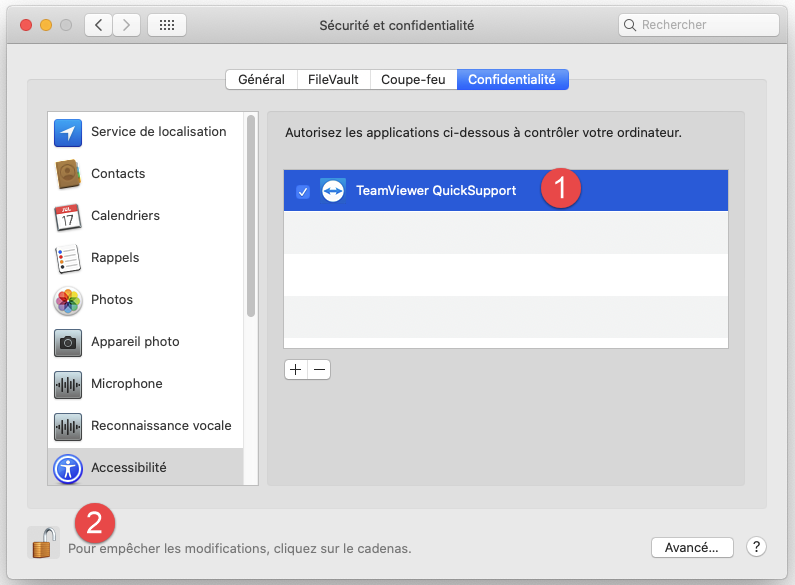Uncheck the TeamViewer QuickSupport checkbox
This screenshot has height=585, width=795.
click(303, 191)
